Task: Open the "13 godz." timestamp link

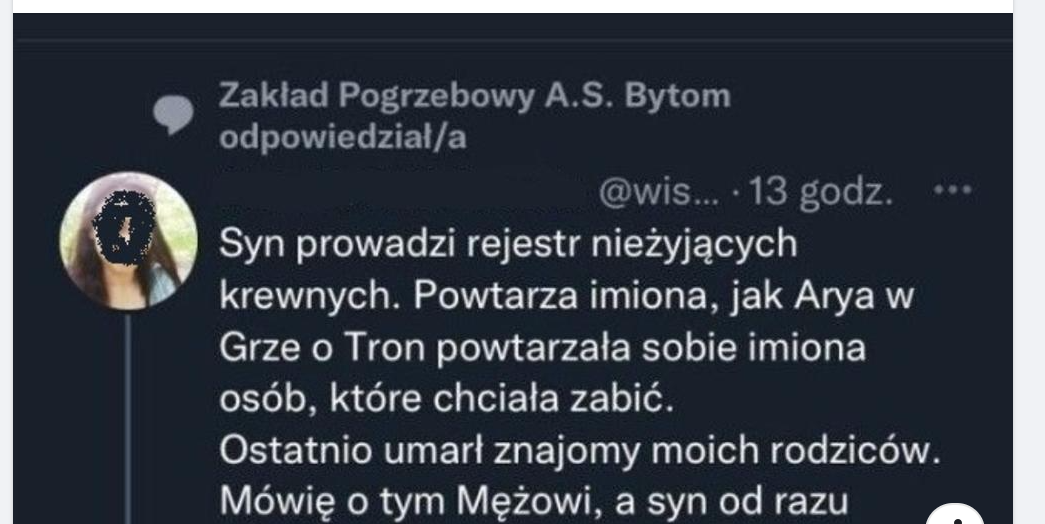Action: (x=820, y=191)
